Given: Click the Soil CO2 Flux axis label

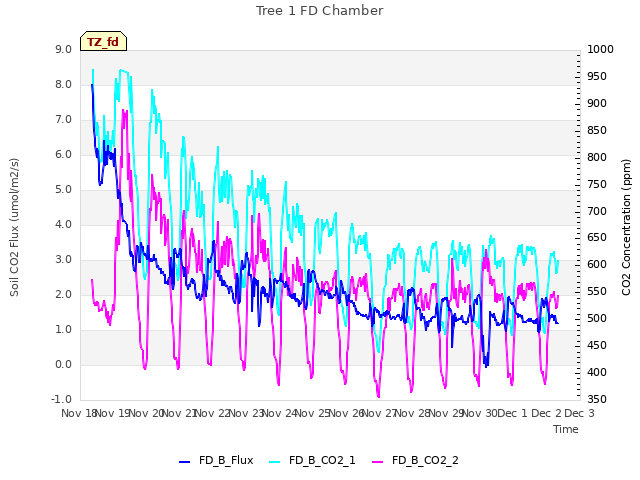Looking at the screenshot, I should click(14, 227).
